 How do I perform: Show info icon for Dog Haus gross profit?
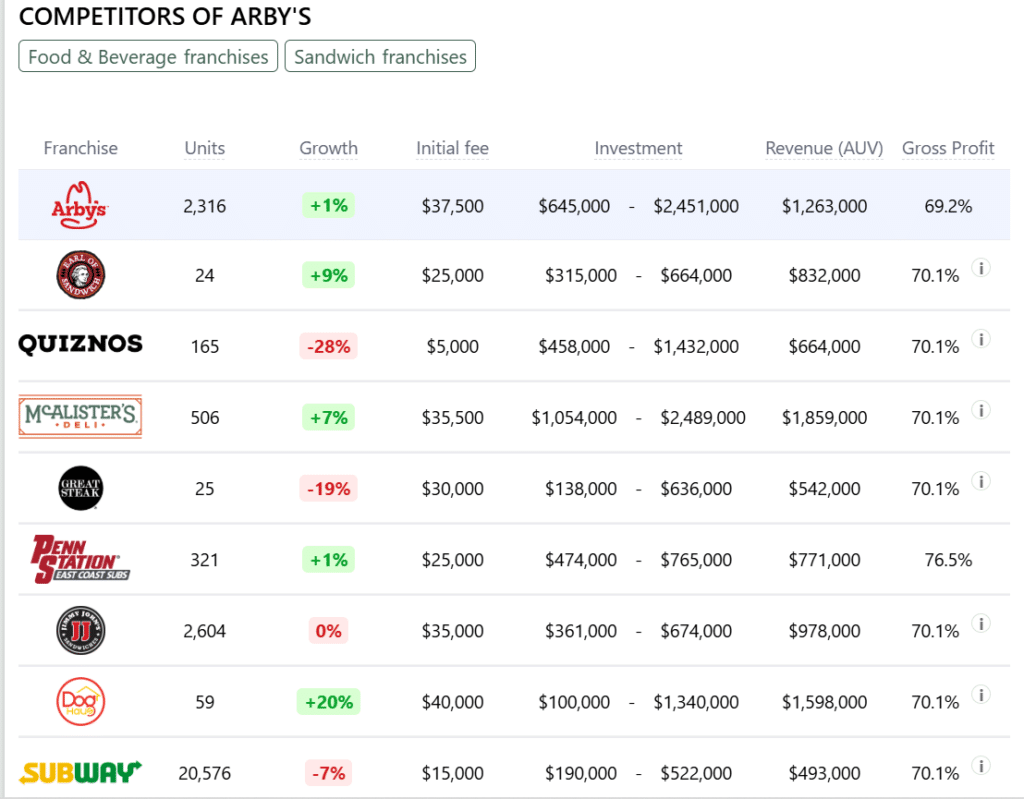[981, 695]
